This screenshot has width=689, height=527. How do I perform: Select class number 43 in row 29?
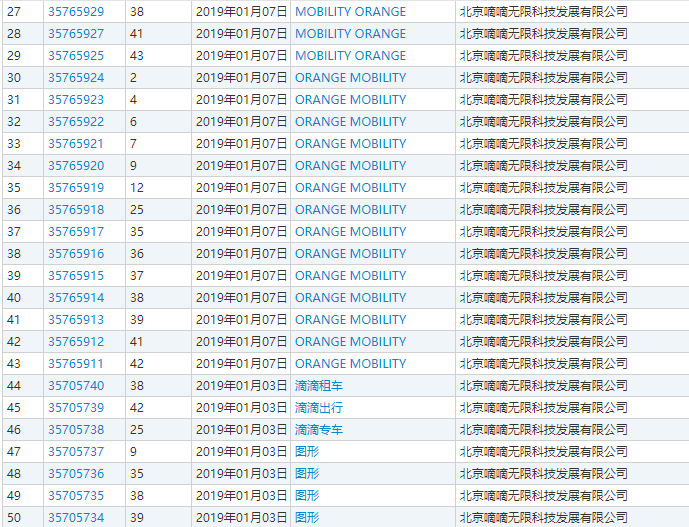[137, 56]
